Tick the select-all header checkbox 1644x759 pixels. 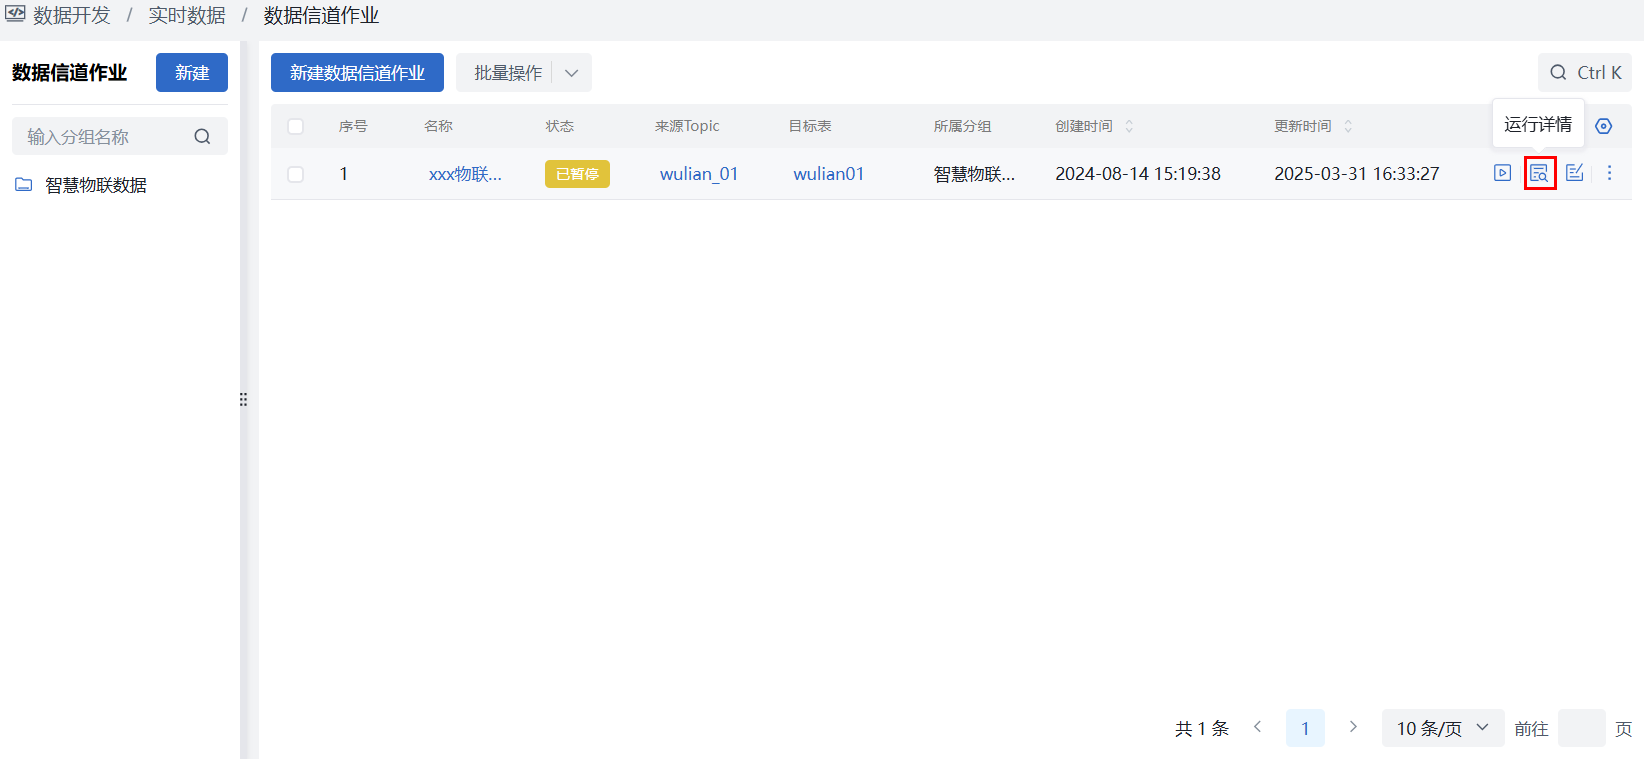coord(295,126)
